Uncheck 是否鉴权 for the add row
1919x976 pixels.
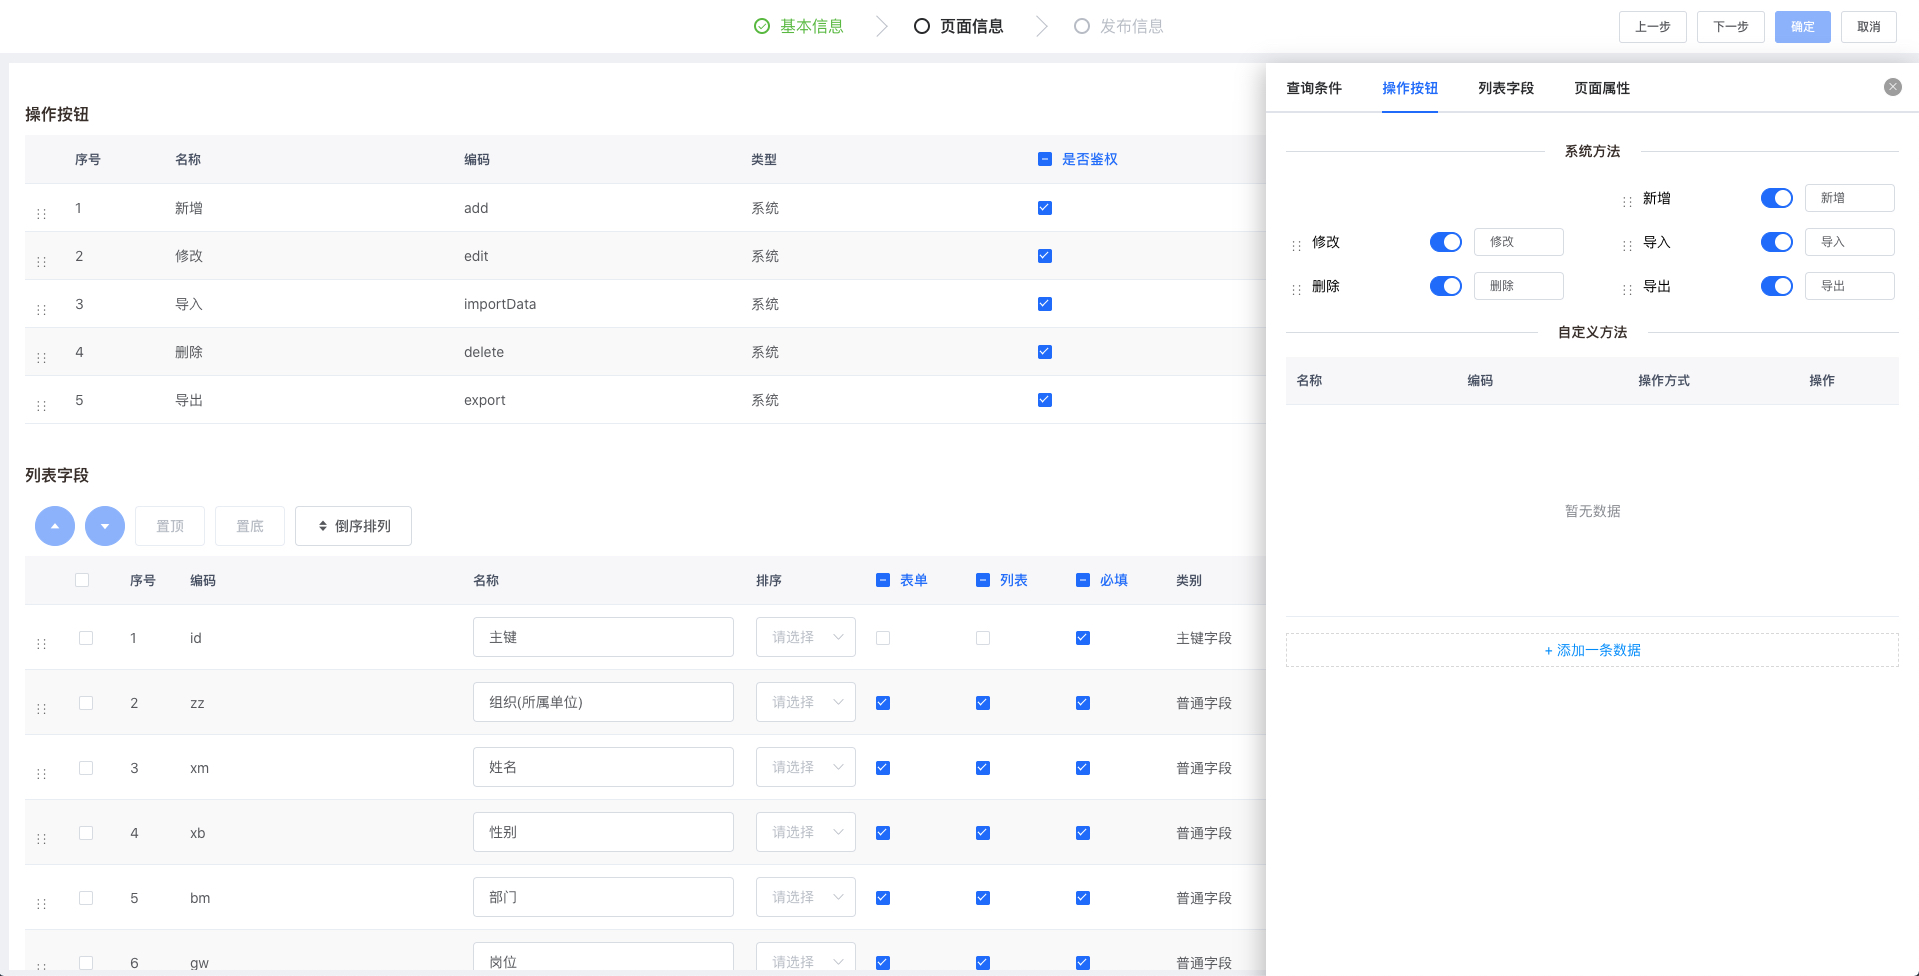coord(1045,208)
